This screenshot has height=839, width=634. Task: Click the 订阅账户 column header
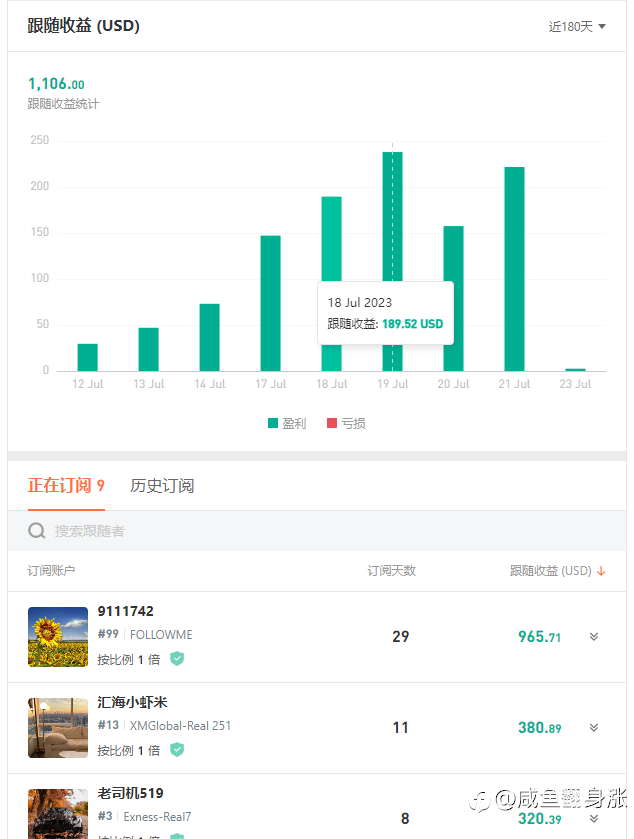pos(51,571)
